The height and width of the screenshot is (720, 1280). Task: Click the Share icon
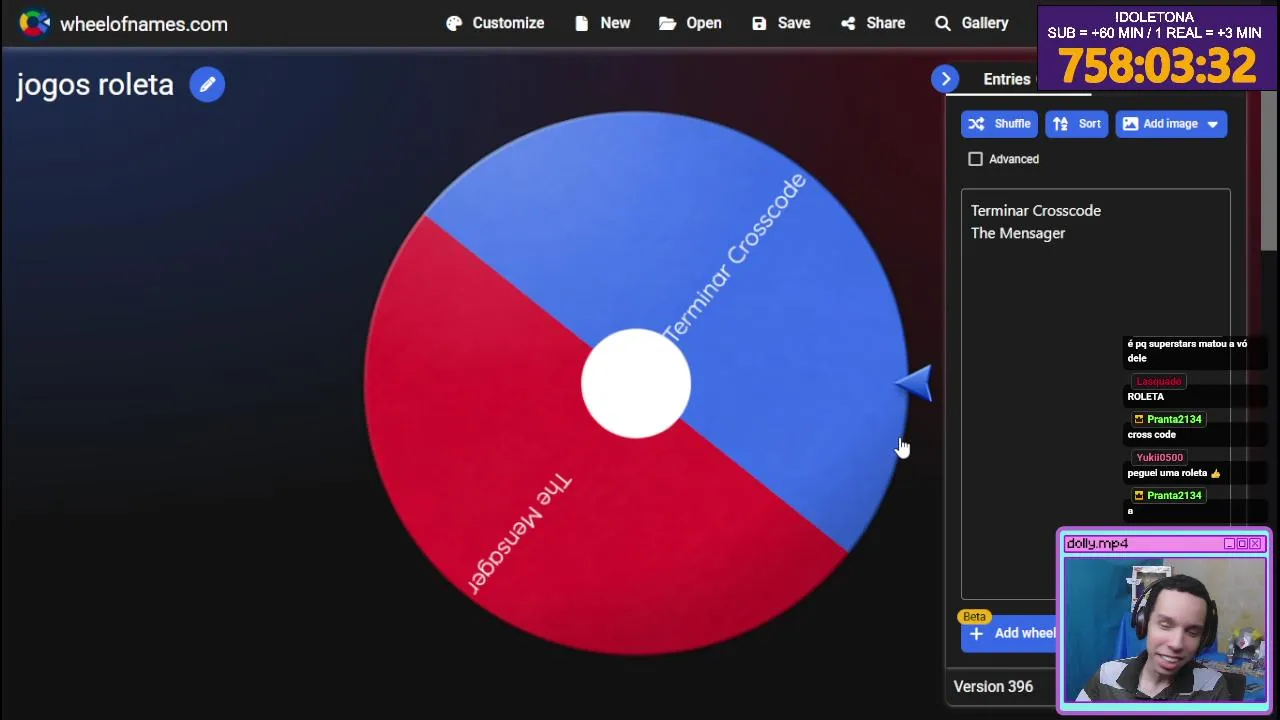tap(848, 23)
